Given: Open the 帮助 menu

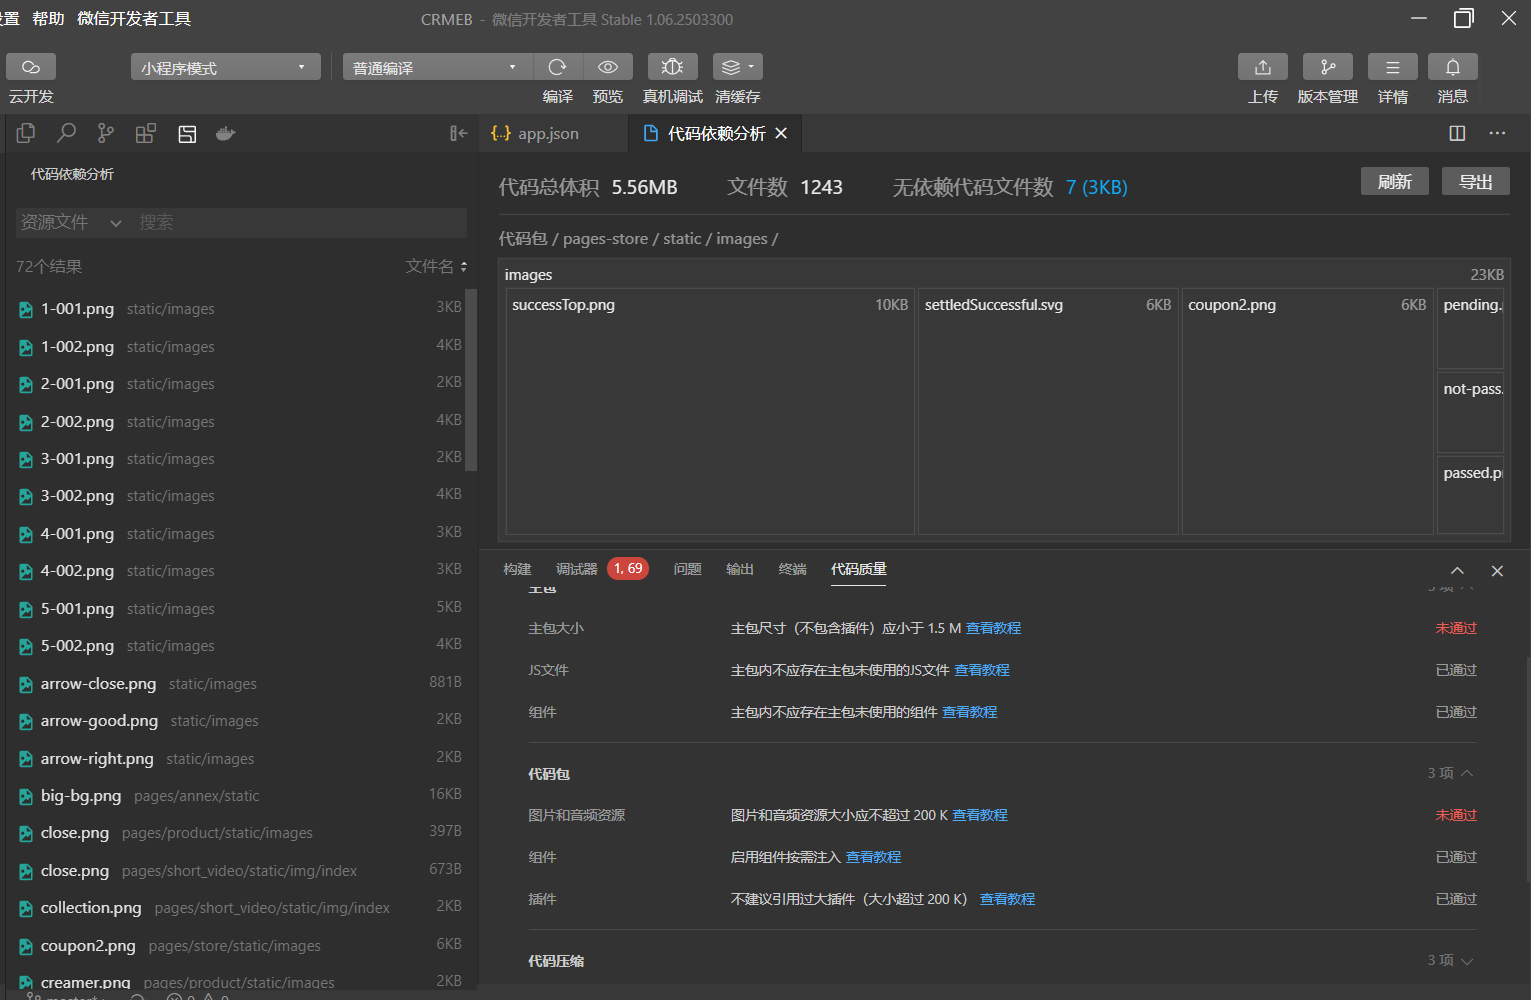Looking at the screenshot, I should click(x=48, y=19).
